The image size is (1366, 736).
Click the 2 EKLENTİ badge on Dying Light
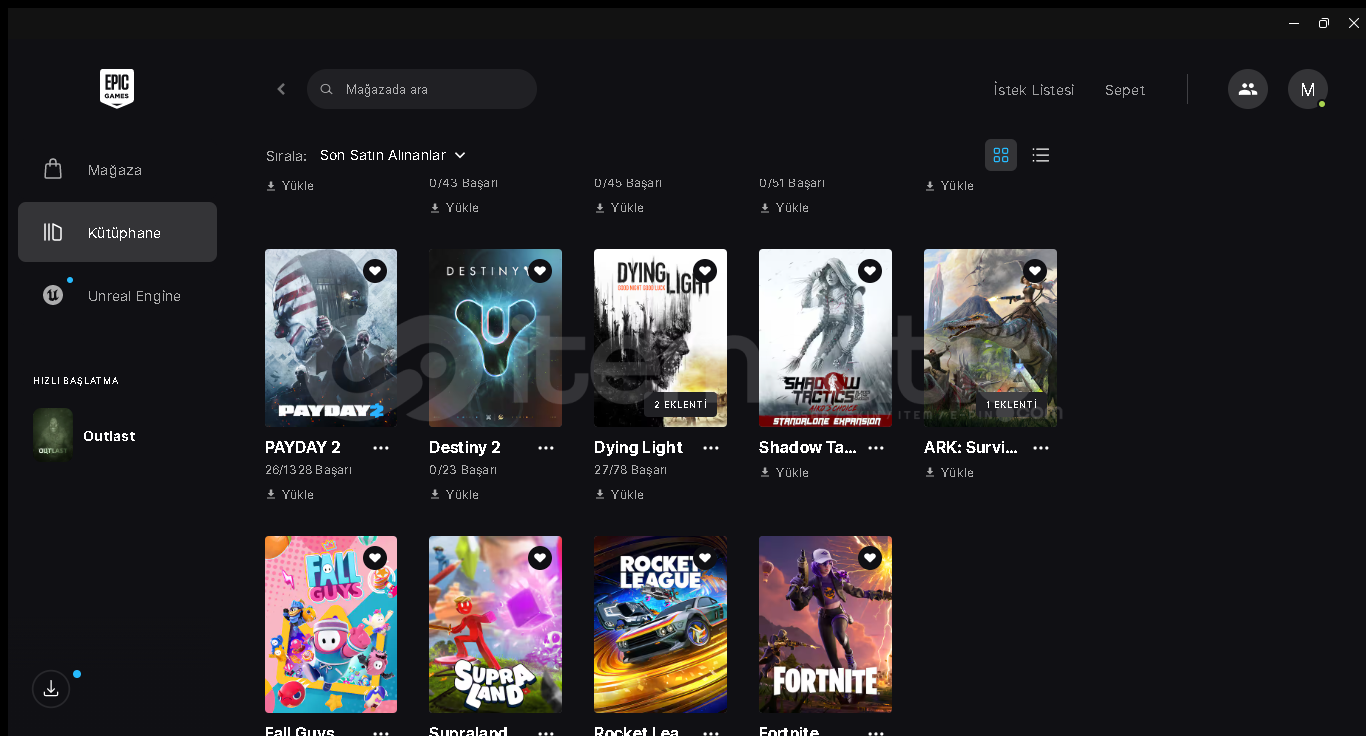[x=680, y=404]
